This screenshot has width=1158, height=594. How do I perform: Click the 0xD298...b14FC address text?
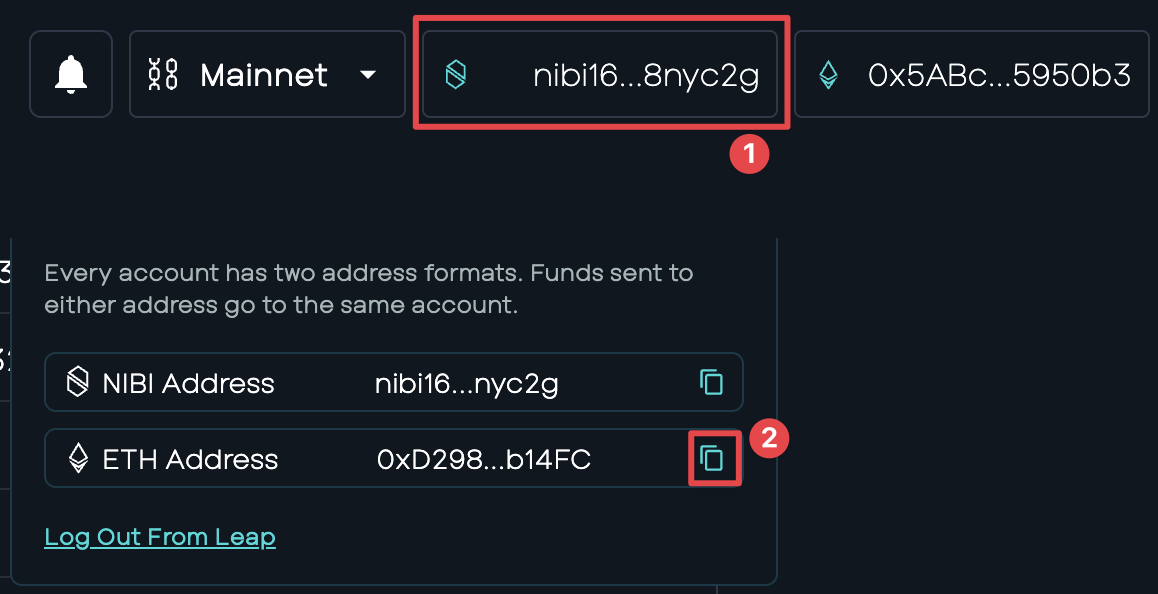point(484,459)
